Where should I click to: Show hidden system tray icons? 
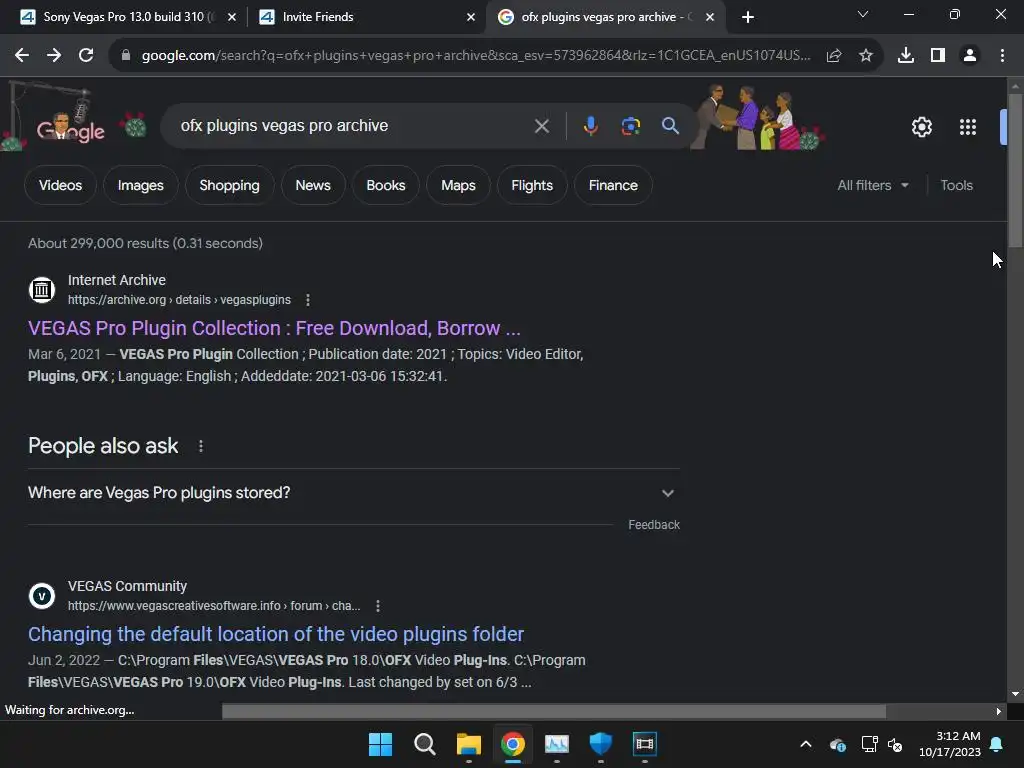click(806, 744)
